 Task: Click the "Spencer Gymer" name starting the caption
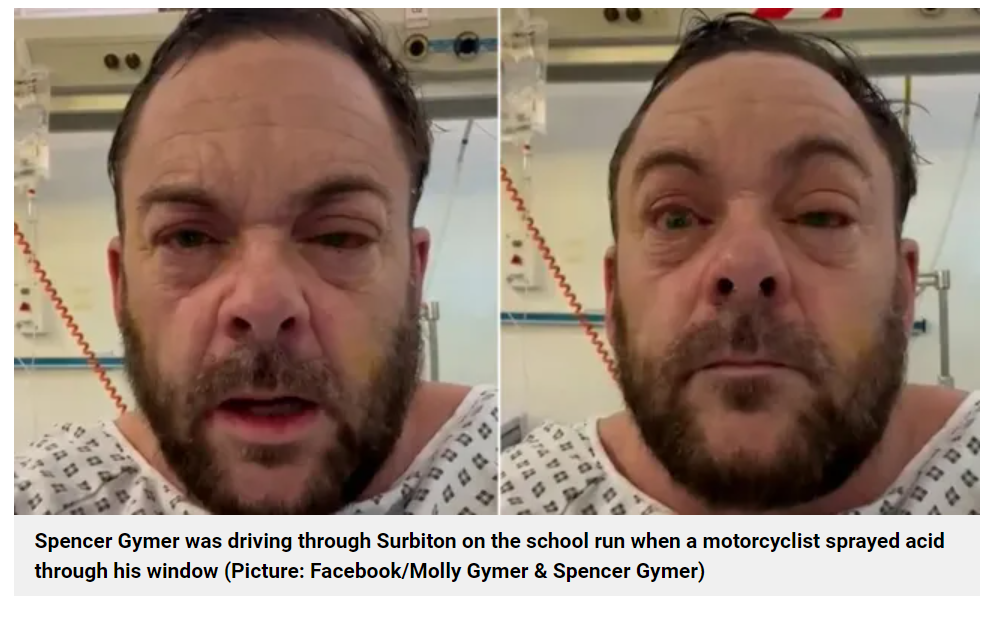tap(106, 542)
